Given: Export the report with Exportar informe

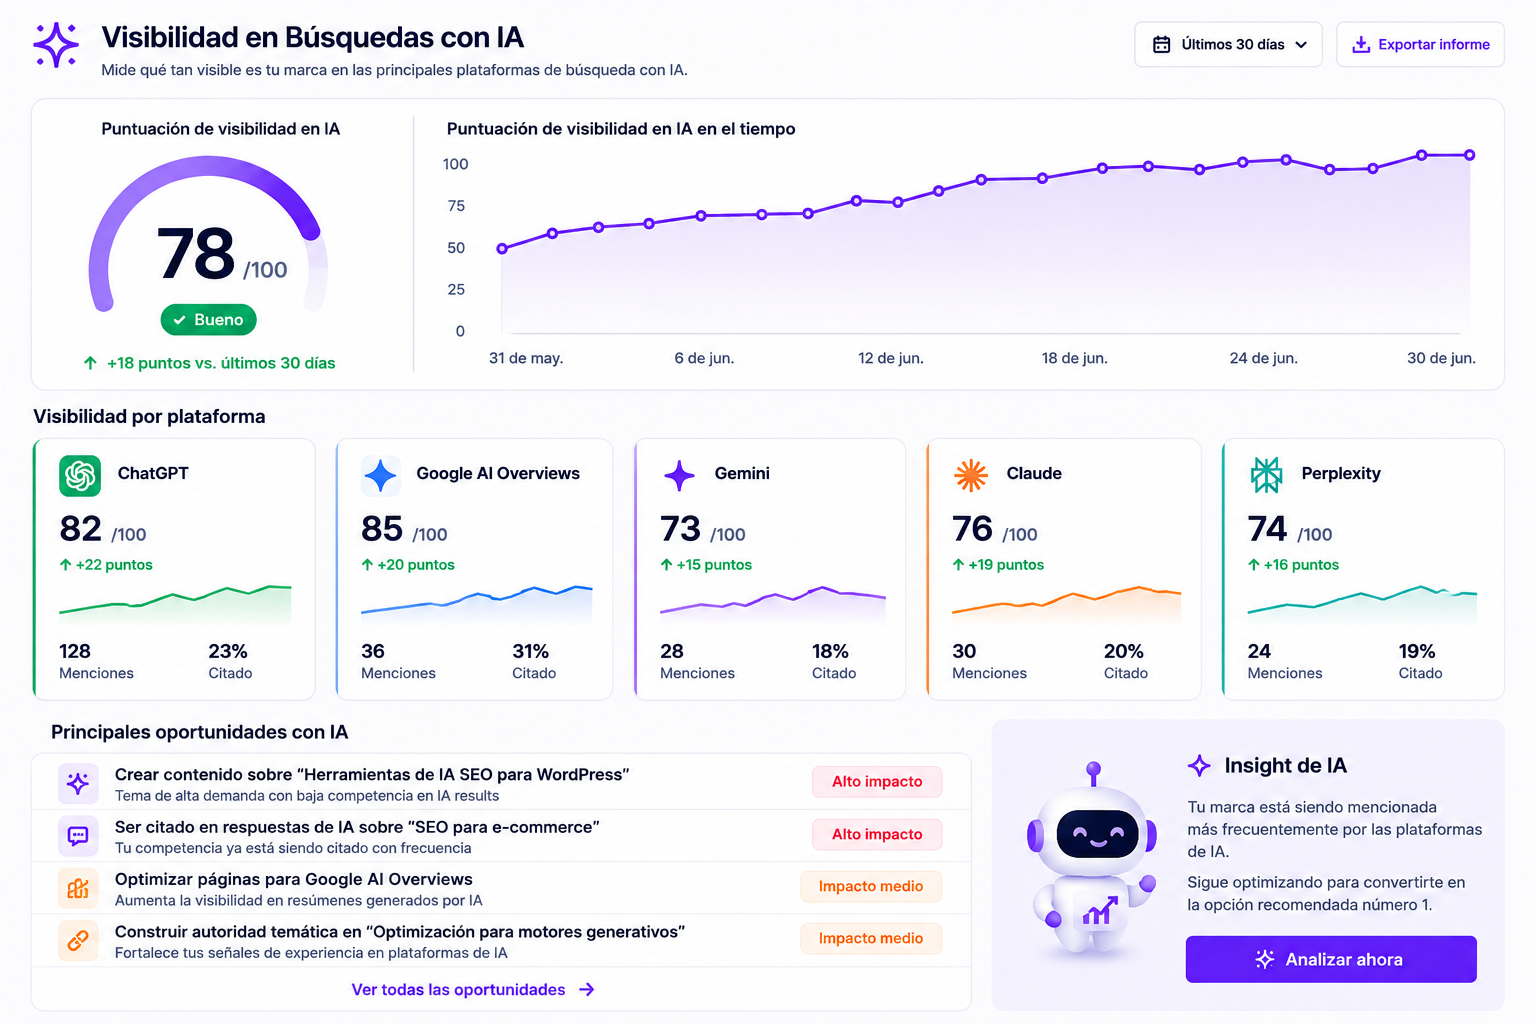Looking at the screenshot, I should 1420,45.
